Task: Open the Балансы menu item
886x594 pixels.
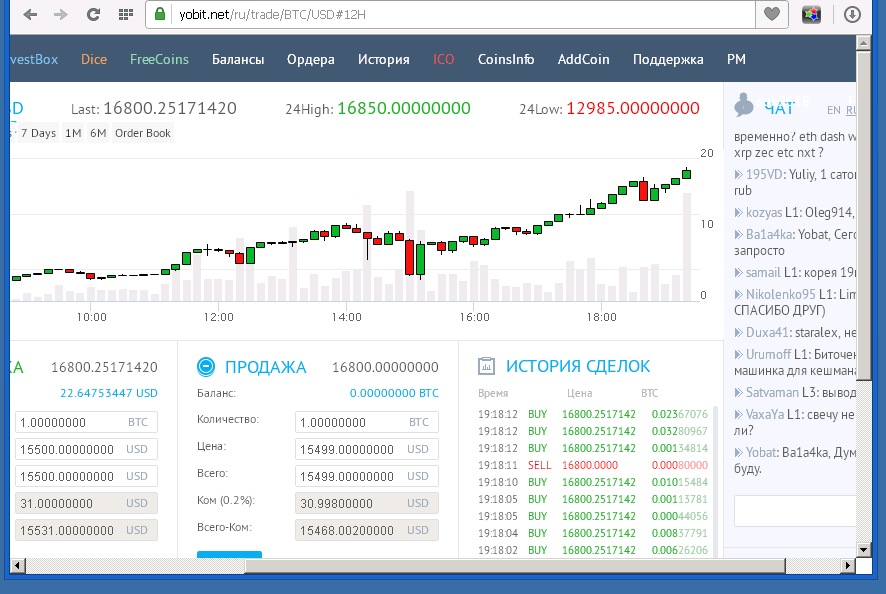Action: coord(238,59)
